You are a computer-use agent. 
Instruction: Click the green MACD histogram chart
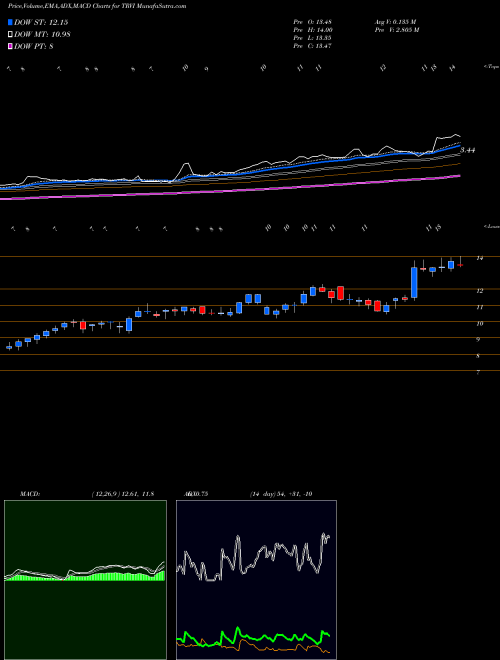85,580
